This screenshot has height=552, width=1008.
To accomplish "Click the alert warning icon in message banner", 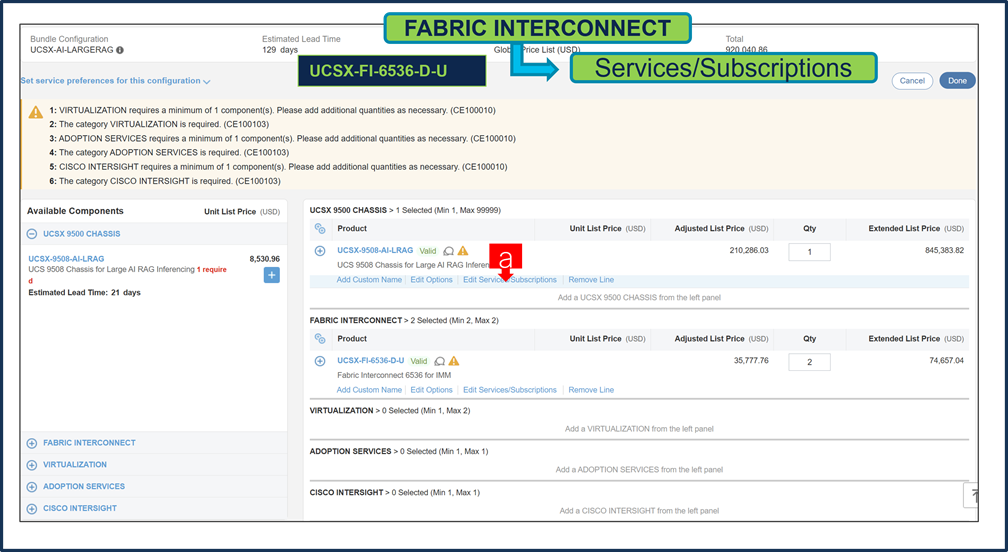I will point(36,112).
